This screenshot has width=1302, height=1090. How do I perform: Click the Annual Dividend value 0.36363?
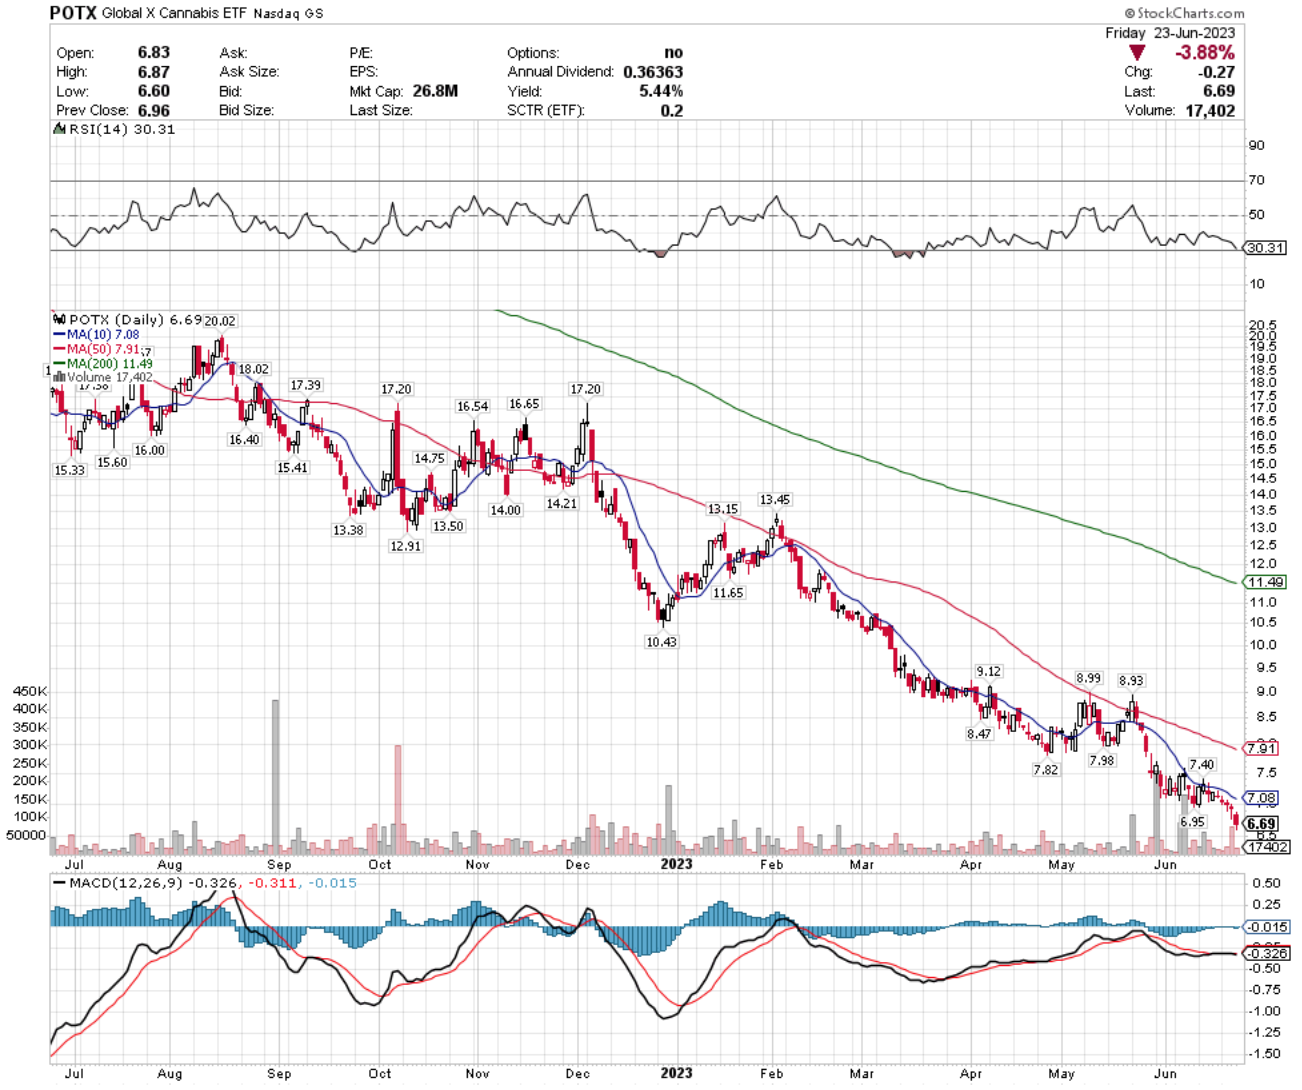tap(653, 72)
